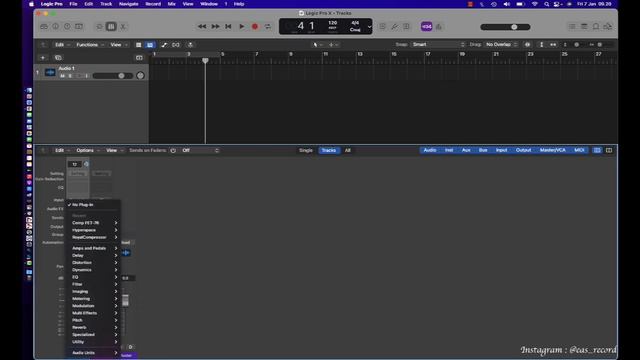This screenshot has width=640, height=360.
Task: Open the Loop Browser
Action: [596, 27]
